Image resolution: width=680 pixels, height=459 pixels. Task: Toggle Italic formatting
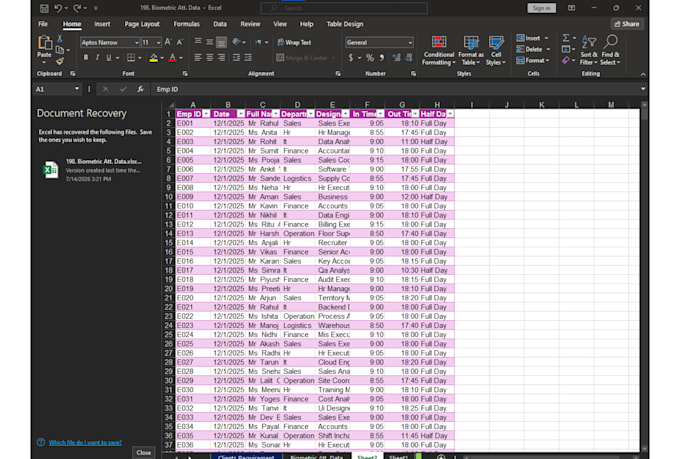point(98,57)
